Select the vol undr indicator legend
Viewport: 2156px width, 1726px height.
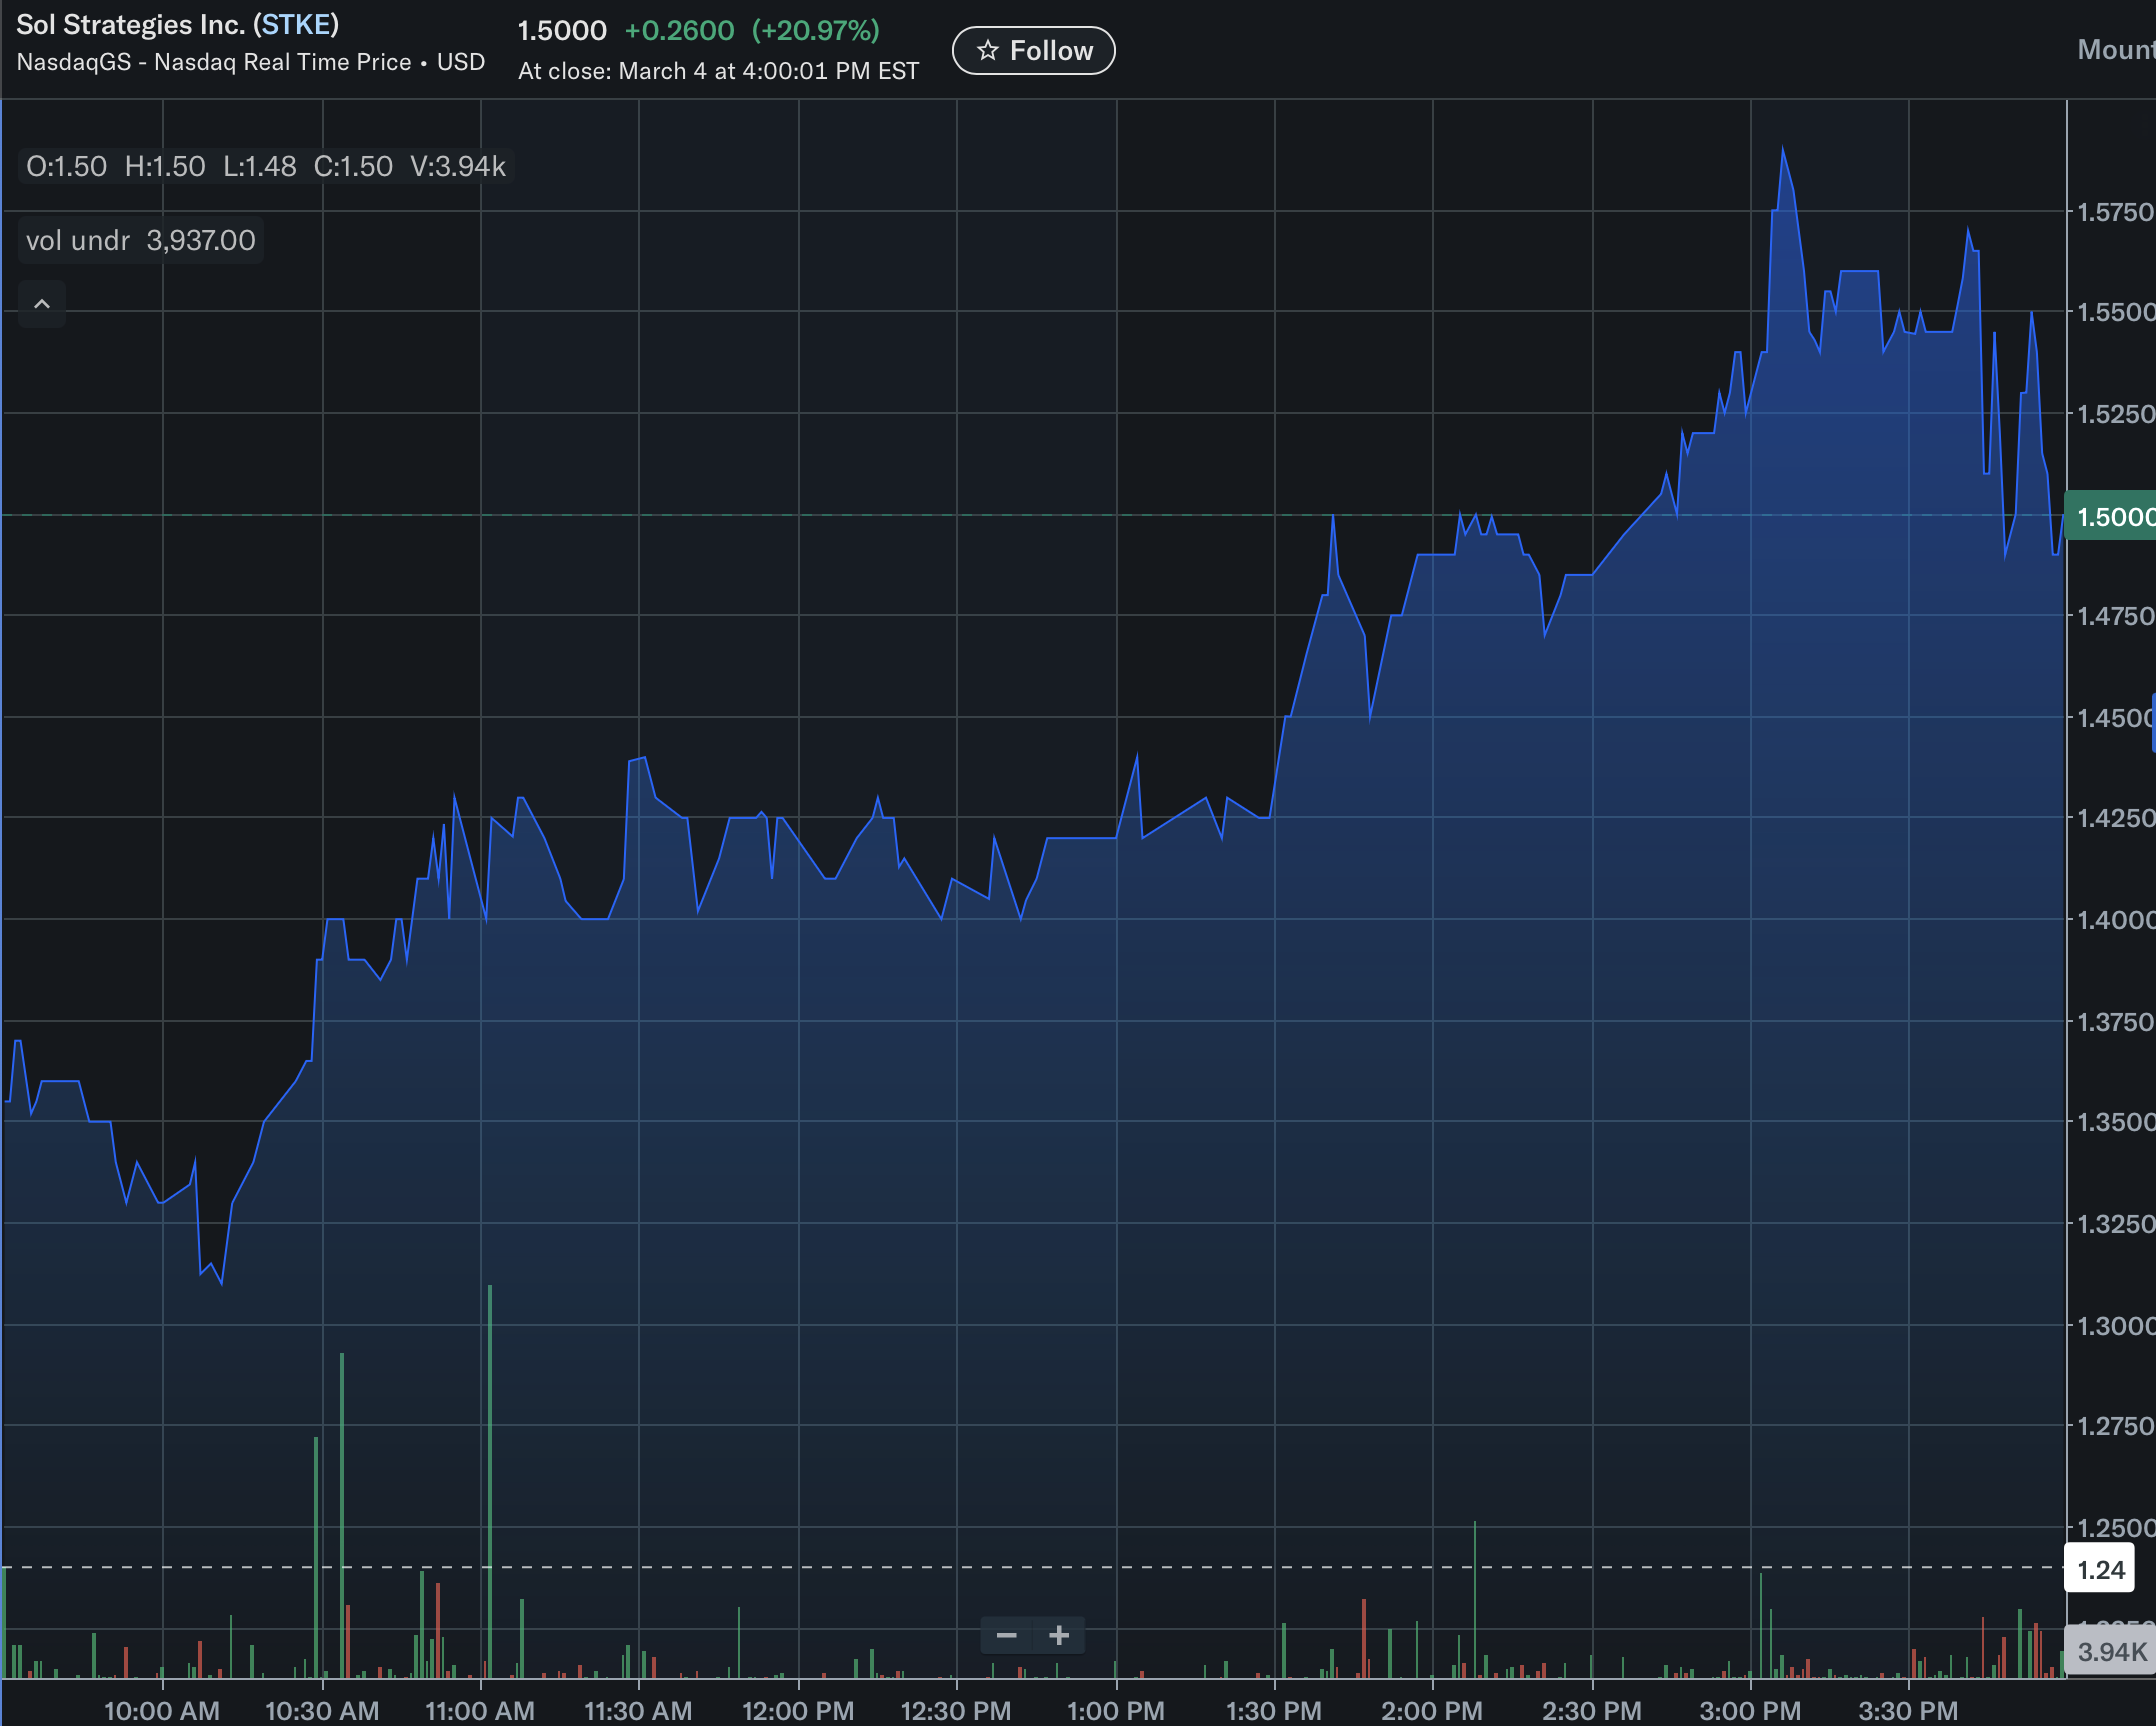point(141,241)
